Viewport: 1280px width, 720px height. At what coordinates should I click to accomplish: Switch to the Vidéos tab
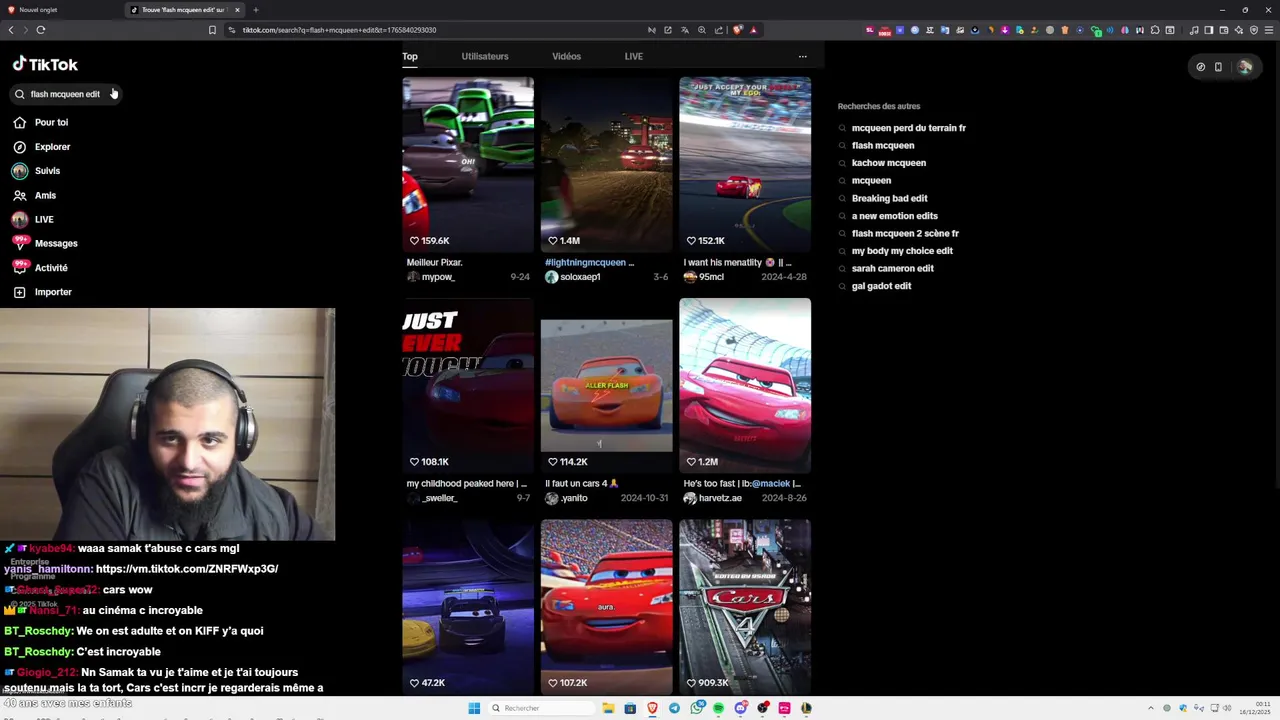click(x=566, y=56)
